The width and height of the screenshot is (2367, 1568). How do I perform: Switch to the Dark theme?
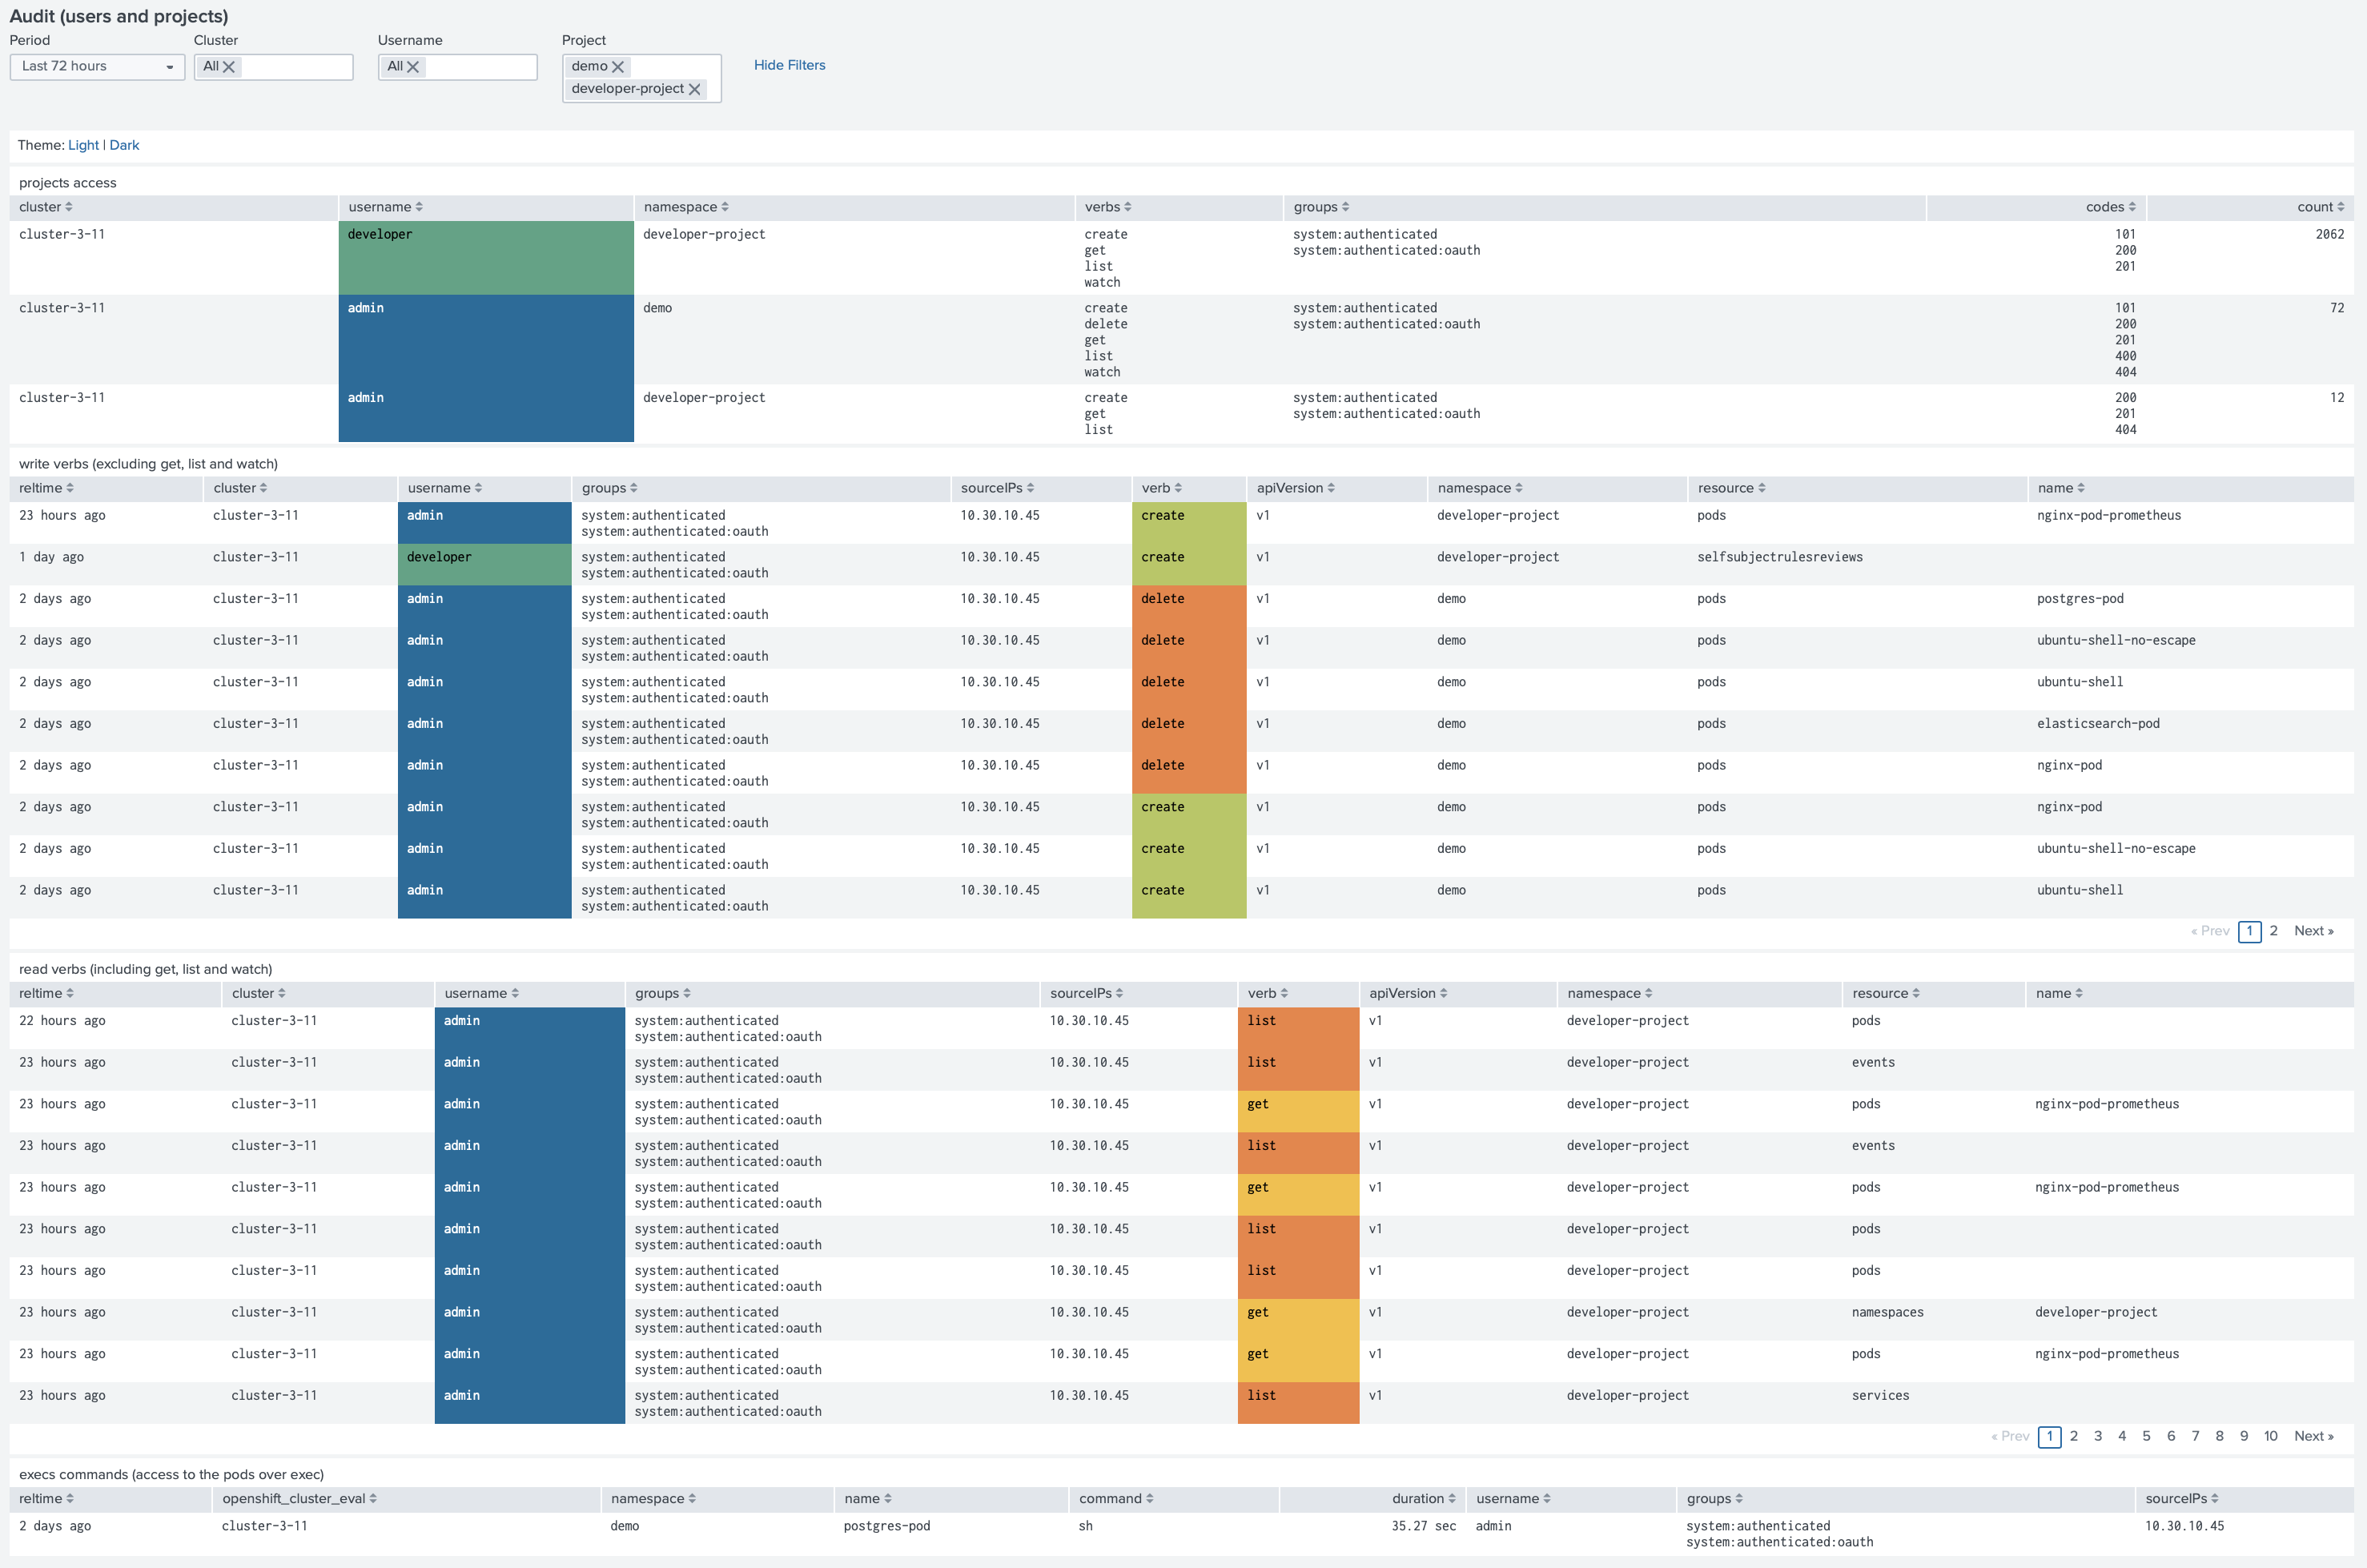124,145
